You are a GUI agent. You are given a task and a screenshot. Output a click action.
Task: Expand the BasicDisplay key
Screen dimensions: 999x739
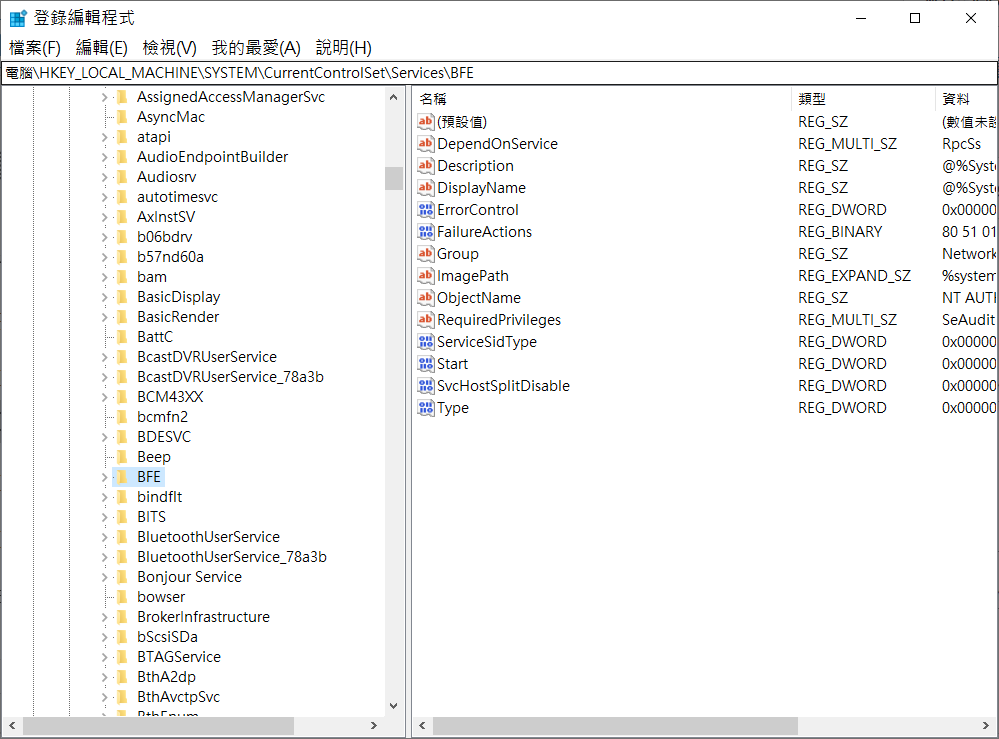click(104, 297)
